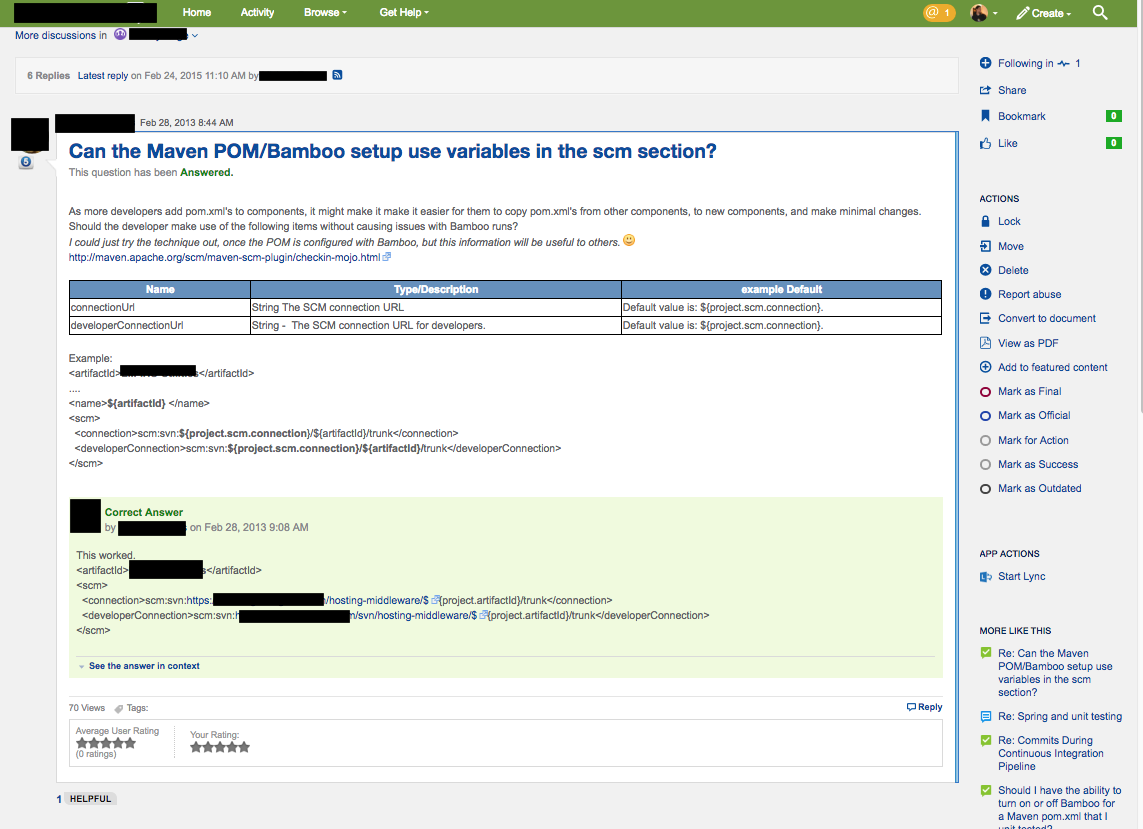The width and height of the screenshot is (1143, 829).
Task: Open the notifications badge showing 1
Action: tap(939, 12)
